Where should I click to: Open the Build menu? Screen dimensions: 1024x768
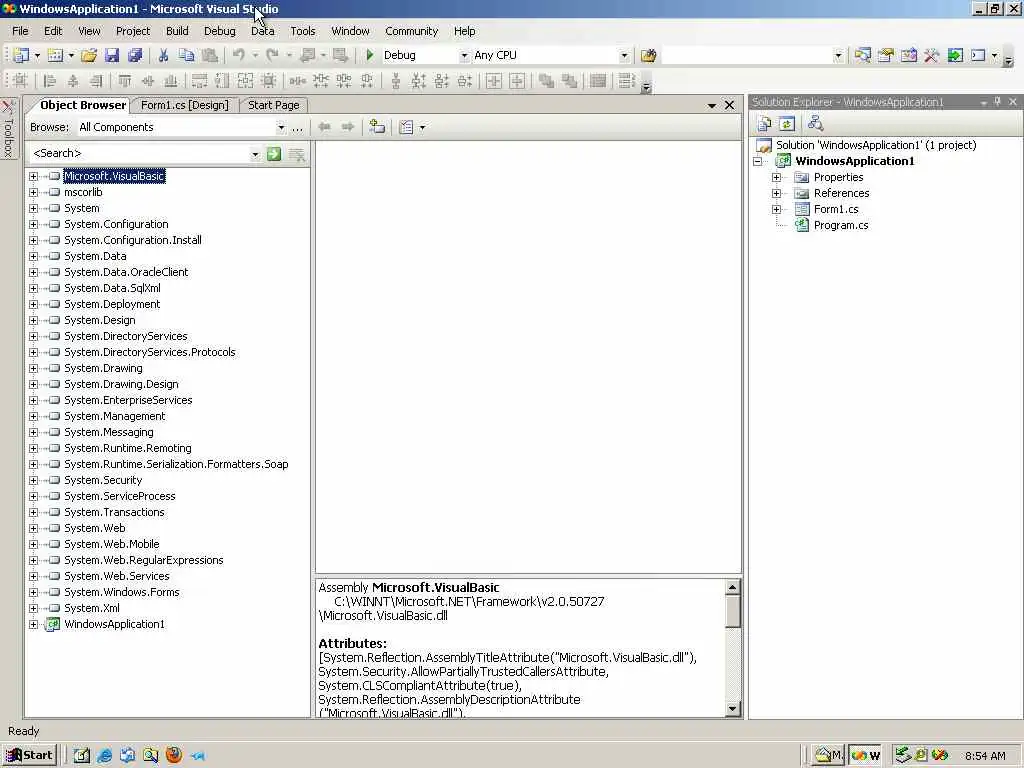177,31
